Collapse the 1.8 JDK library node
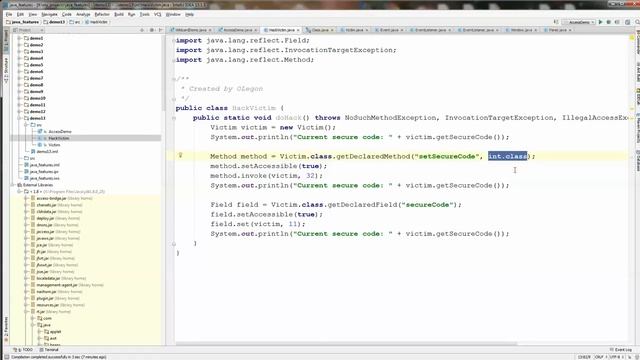 click(19, 191)
